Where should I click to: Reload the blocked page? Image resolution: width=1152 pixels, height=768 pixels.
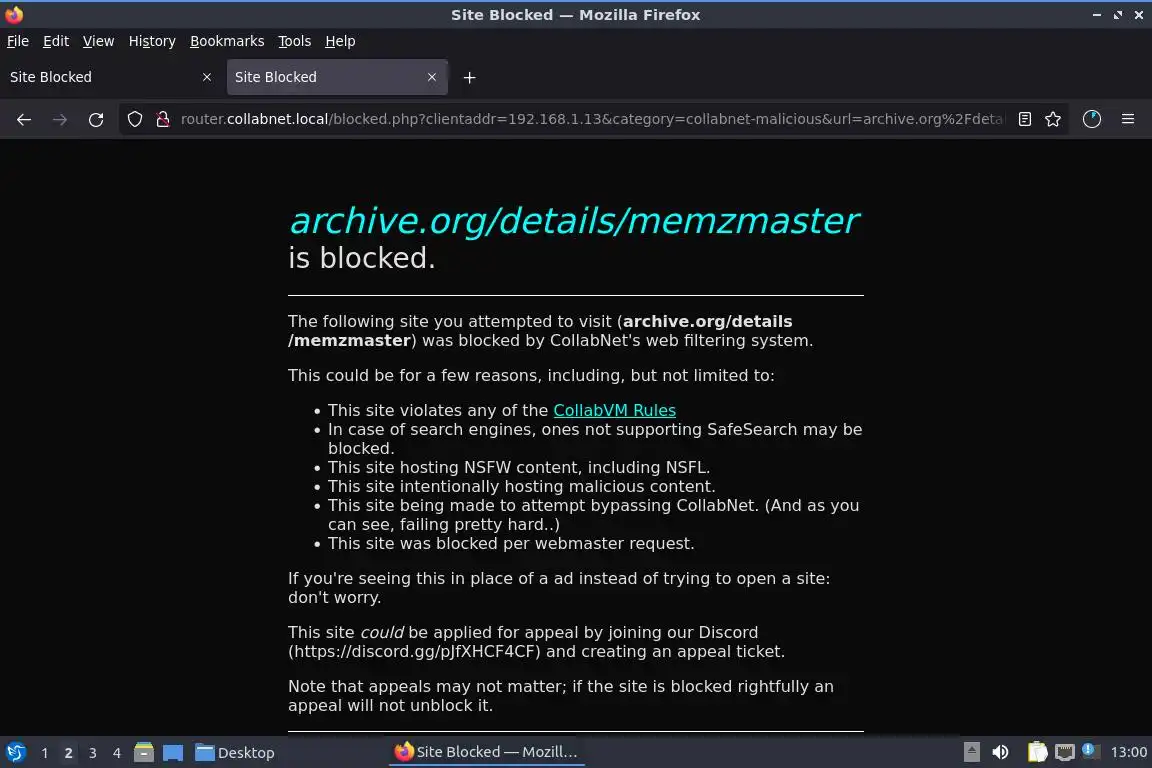(x=96, y=119)
